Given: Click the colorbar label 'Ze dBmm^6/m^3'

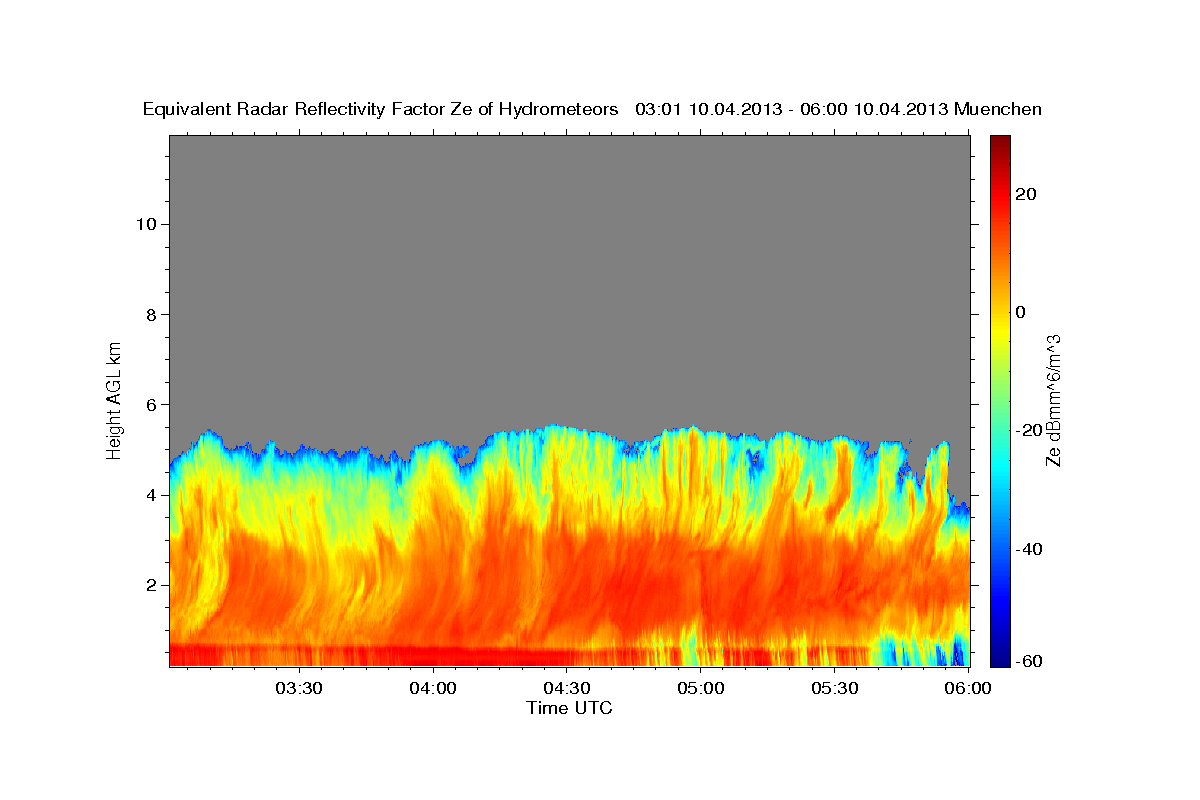Looking at the screenshot, I should click(x=1053, y=400).
